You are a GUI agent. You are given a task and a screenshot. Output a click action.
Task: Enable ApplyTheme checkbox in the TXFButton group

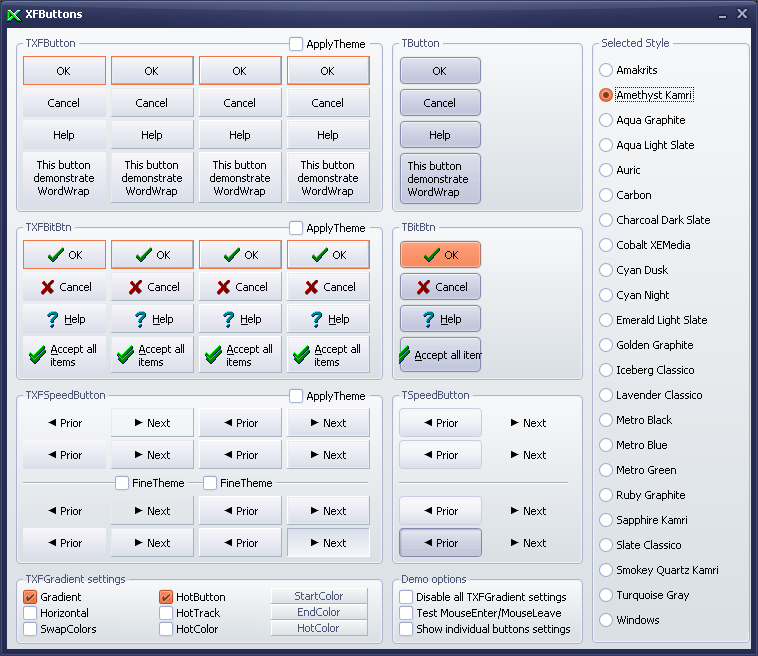pos(296,44)
